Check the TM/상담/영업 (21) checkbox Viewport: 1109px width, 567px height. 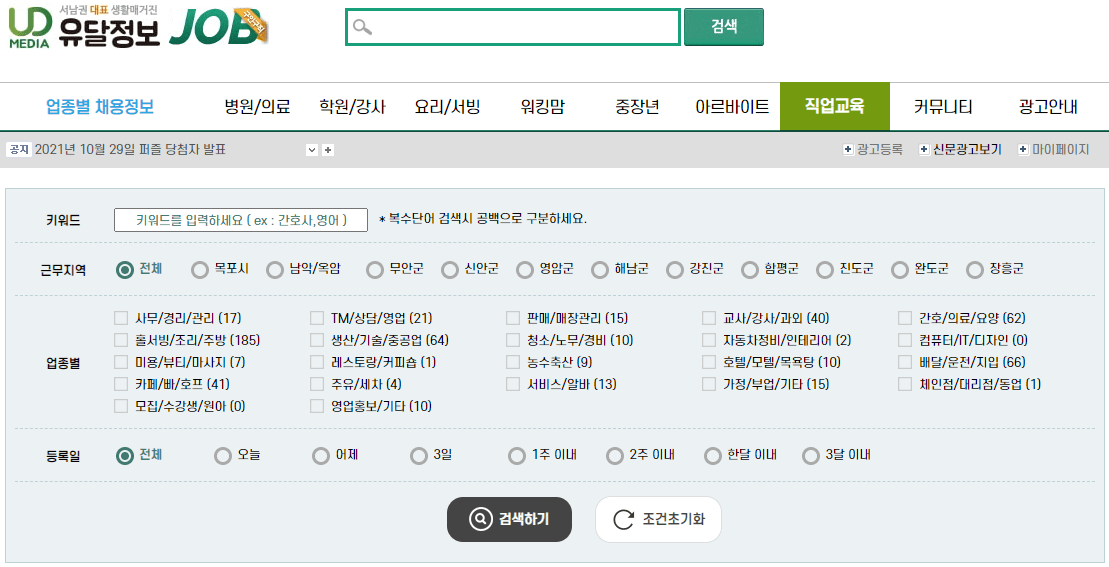coord(317,318)
